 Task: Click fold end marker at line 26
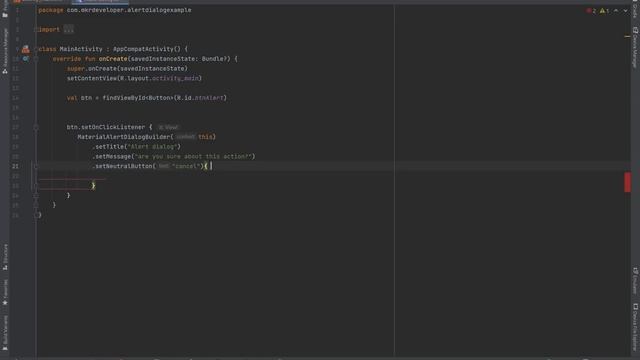click(37, 215)
